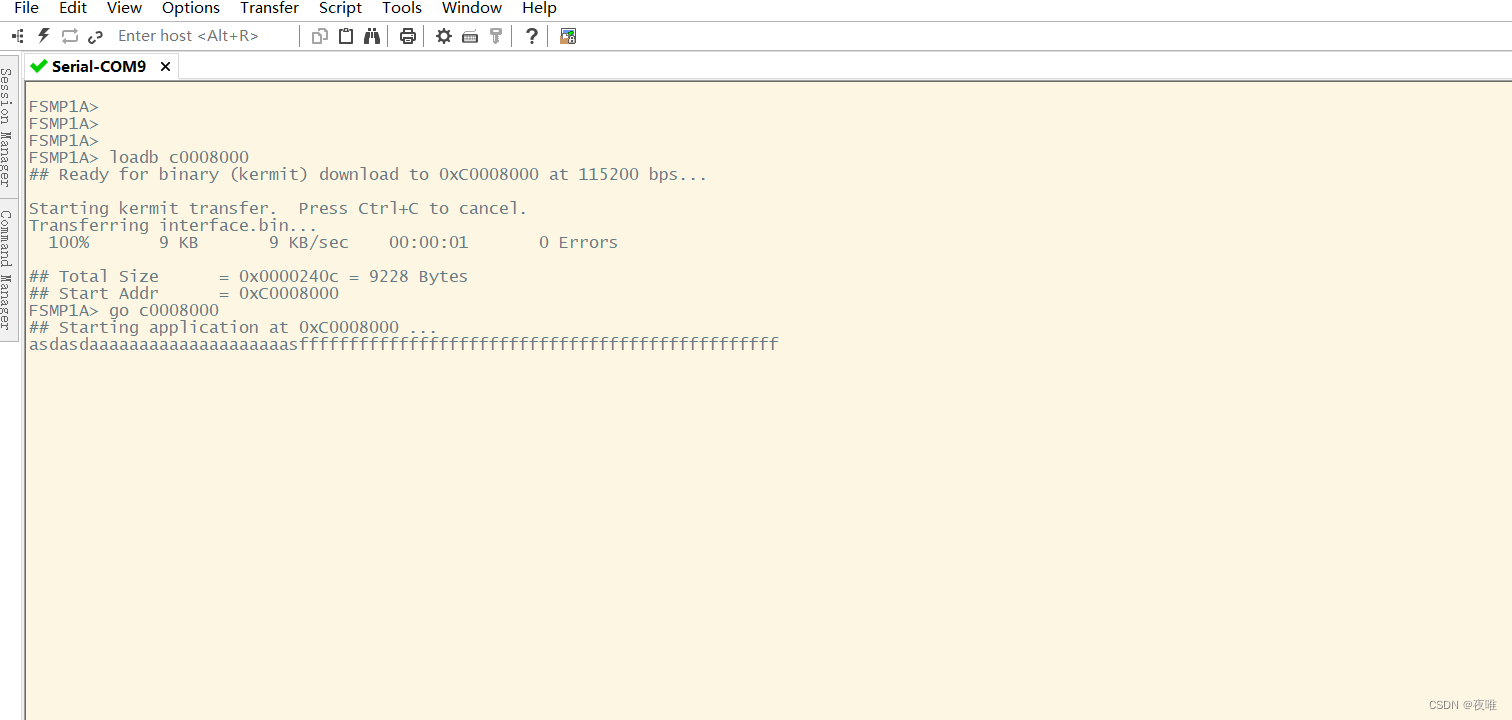Click 'Starting kermit transfer' line
Viewport: 1512px width, 720px height.
coord(277,208)
